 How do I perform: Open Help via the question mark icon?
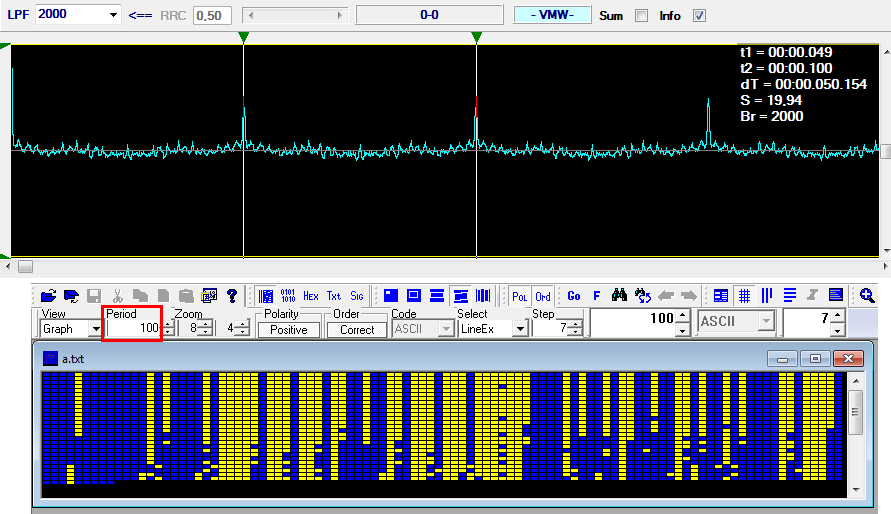[x=231, y=296]
